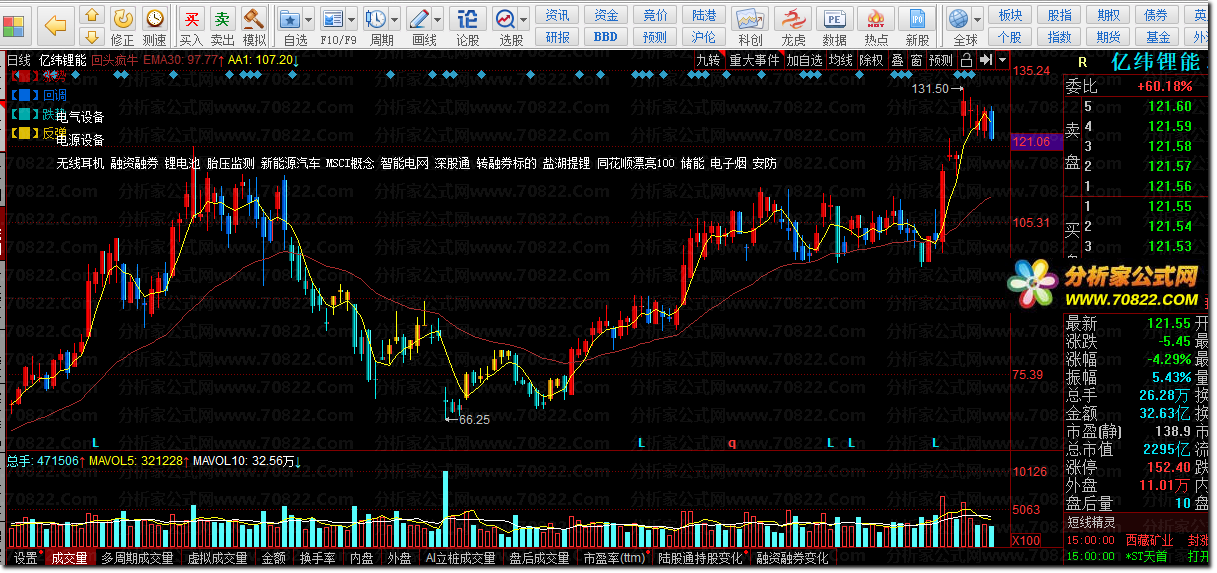Switch to 市盈率(ttm) tab
The width and height of the screenshot is (1217, 573).
tap(614, 558)
